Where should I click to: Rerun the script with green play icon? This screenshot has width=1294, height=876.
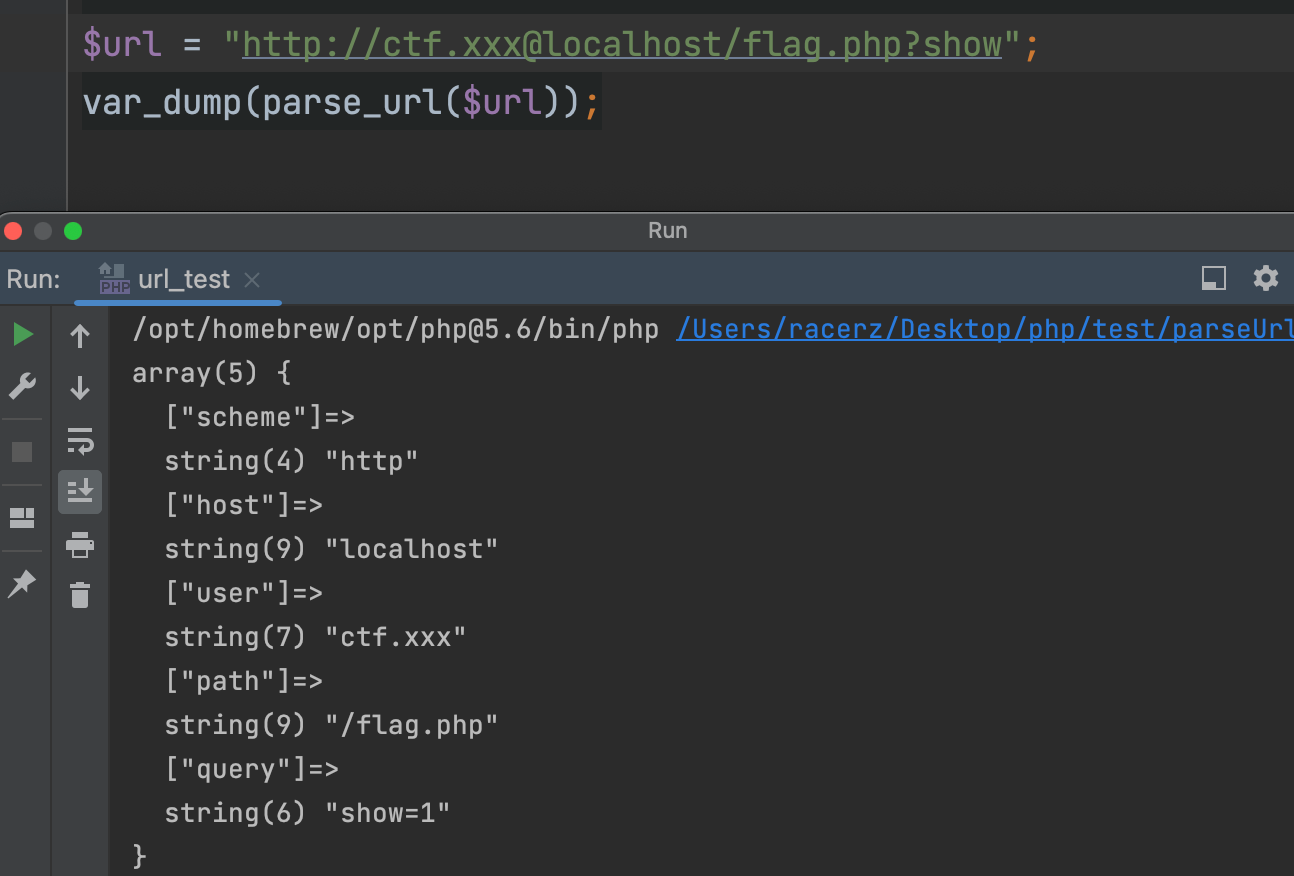[x=23, y=335]
